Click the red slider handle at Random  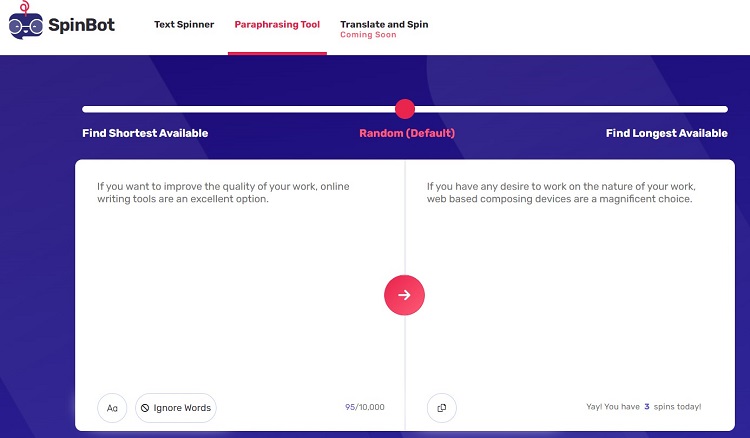point(405,109)
